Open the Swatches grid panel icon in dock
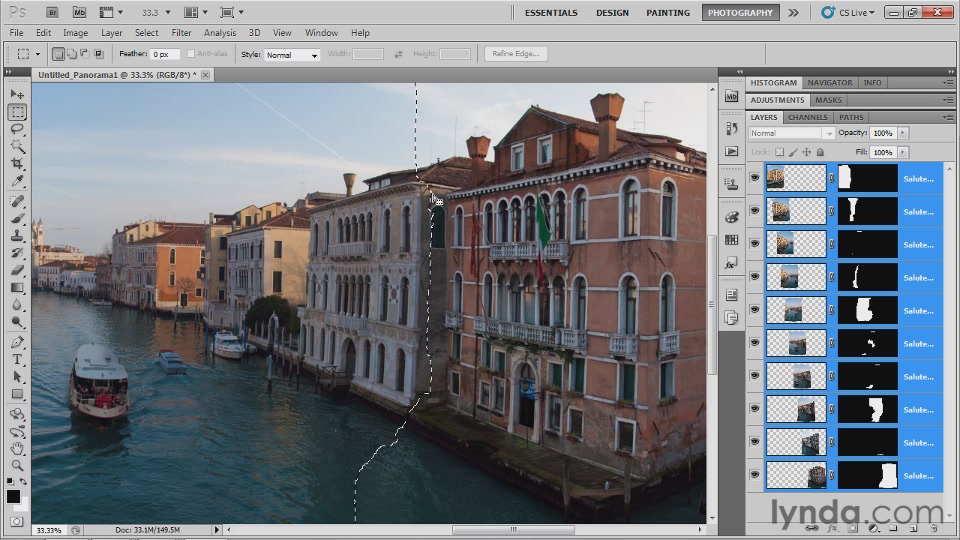This screenshot has height=540, width=960. point(732,240)
